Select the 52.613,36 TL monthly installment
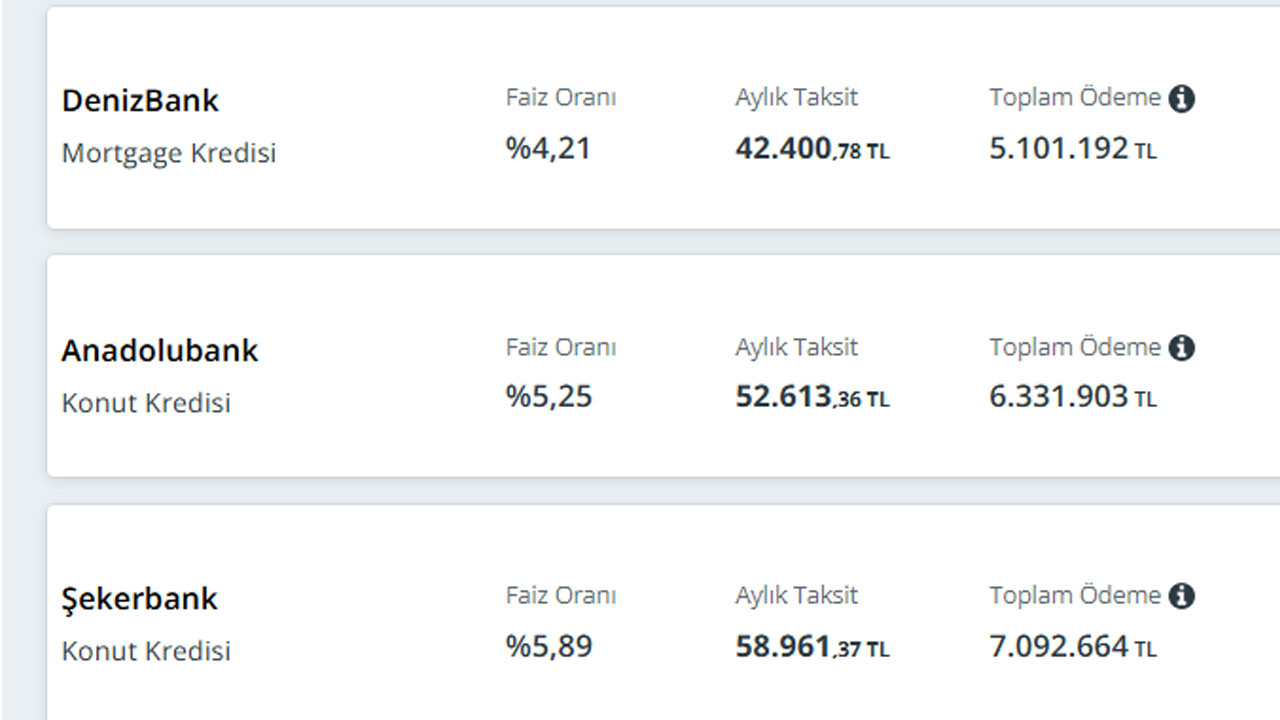Viewport: 1280px width, 720px height. [811, 398]
